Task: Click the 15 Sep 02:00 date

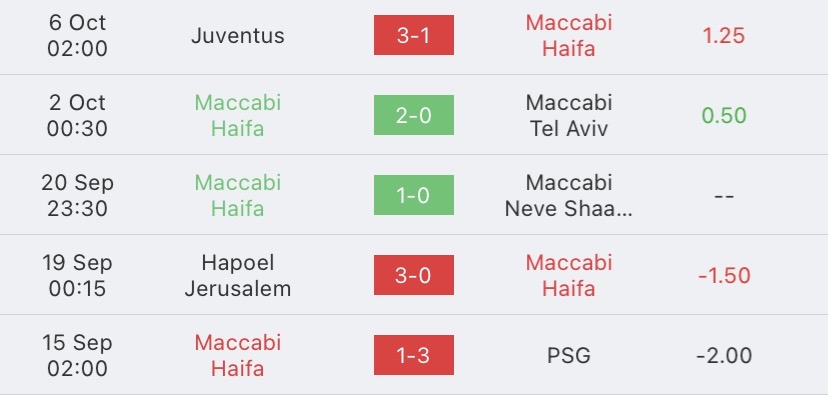Action: [x=77, y=355]
